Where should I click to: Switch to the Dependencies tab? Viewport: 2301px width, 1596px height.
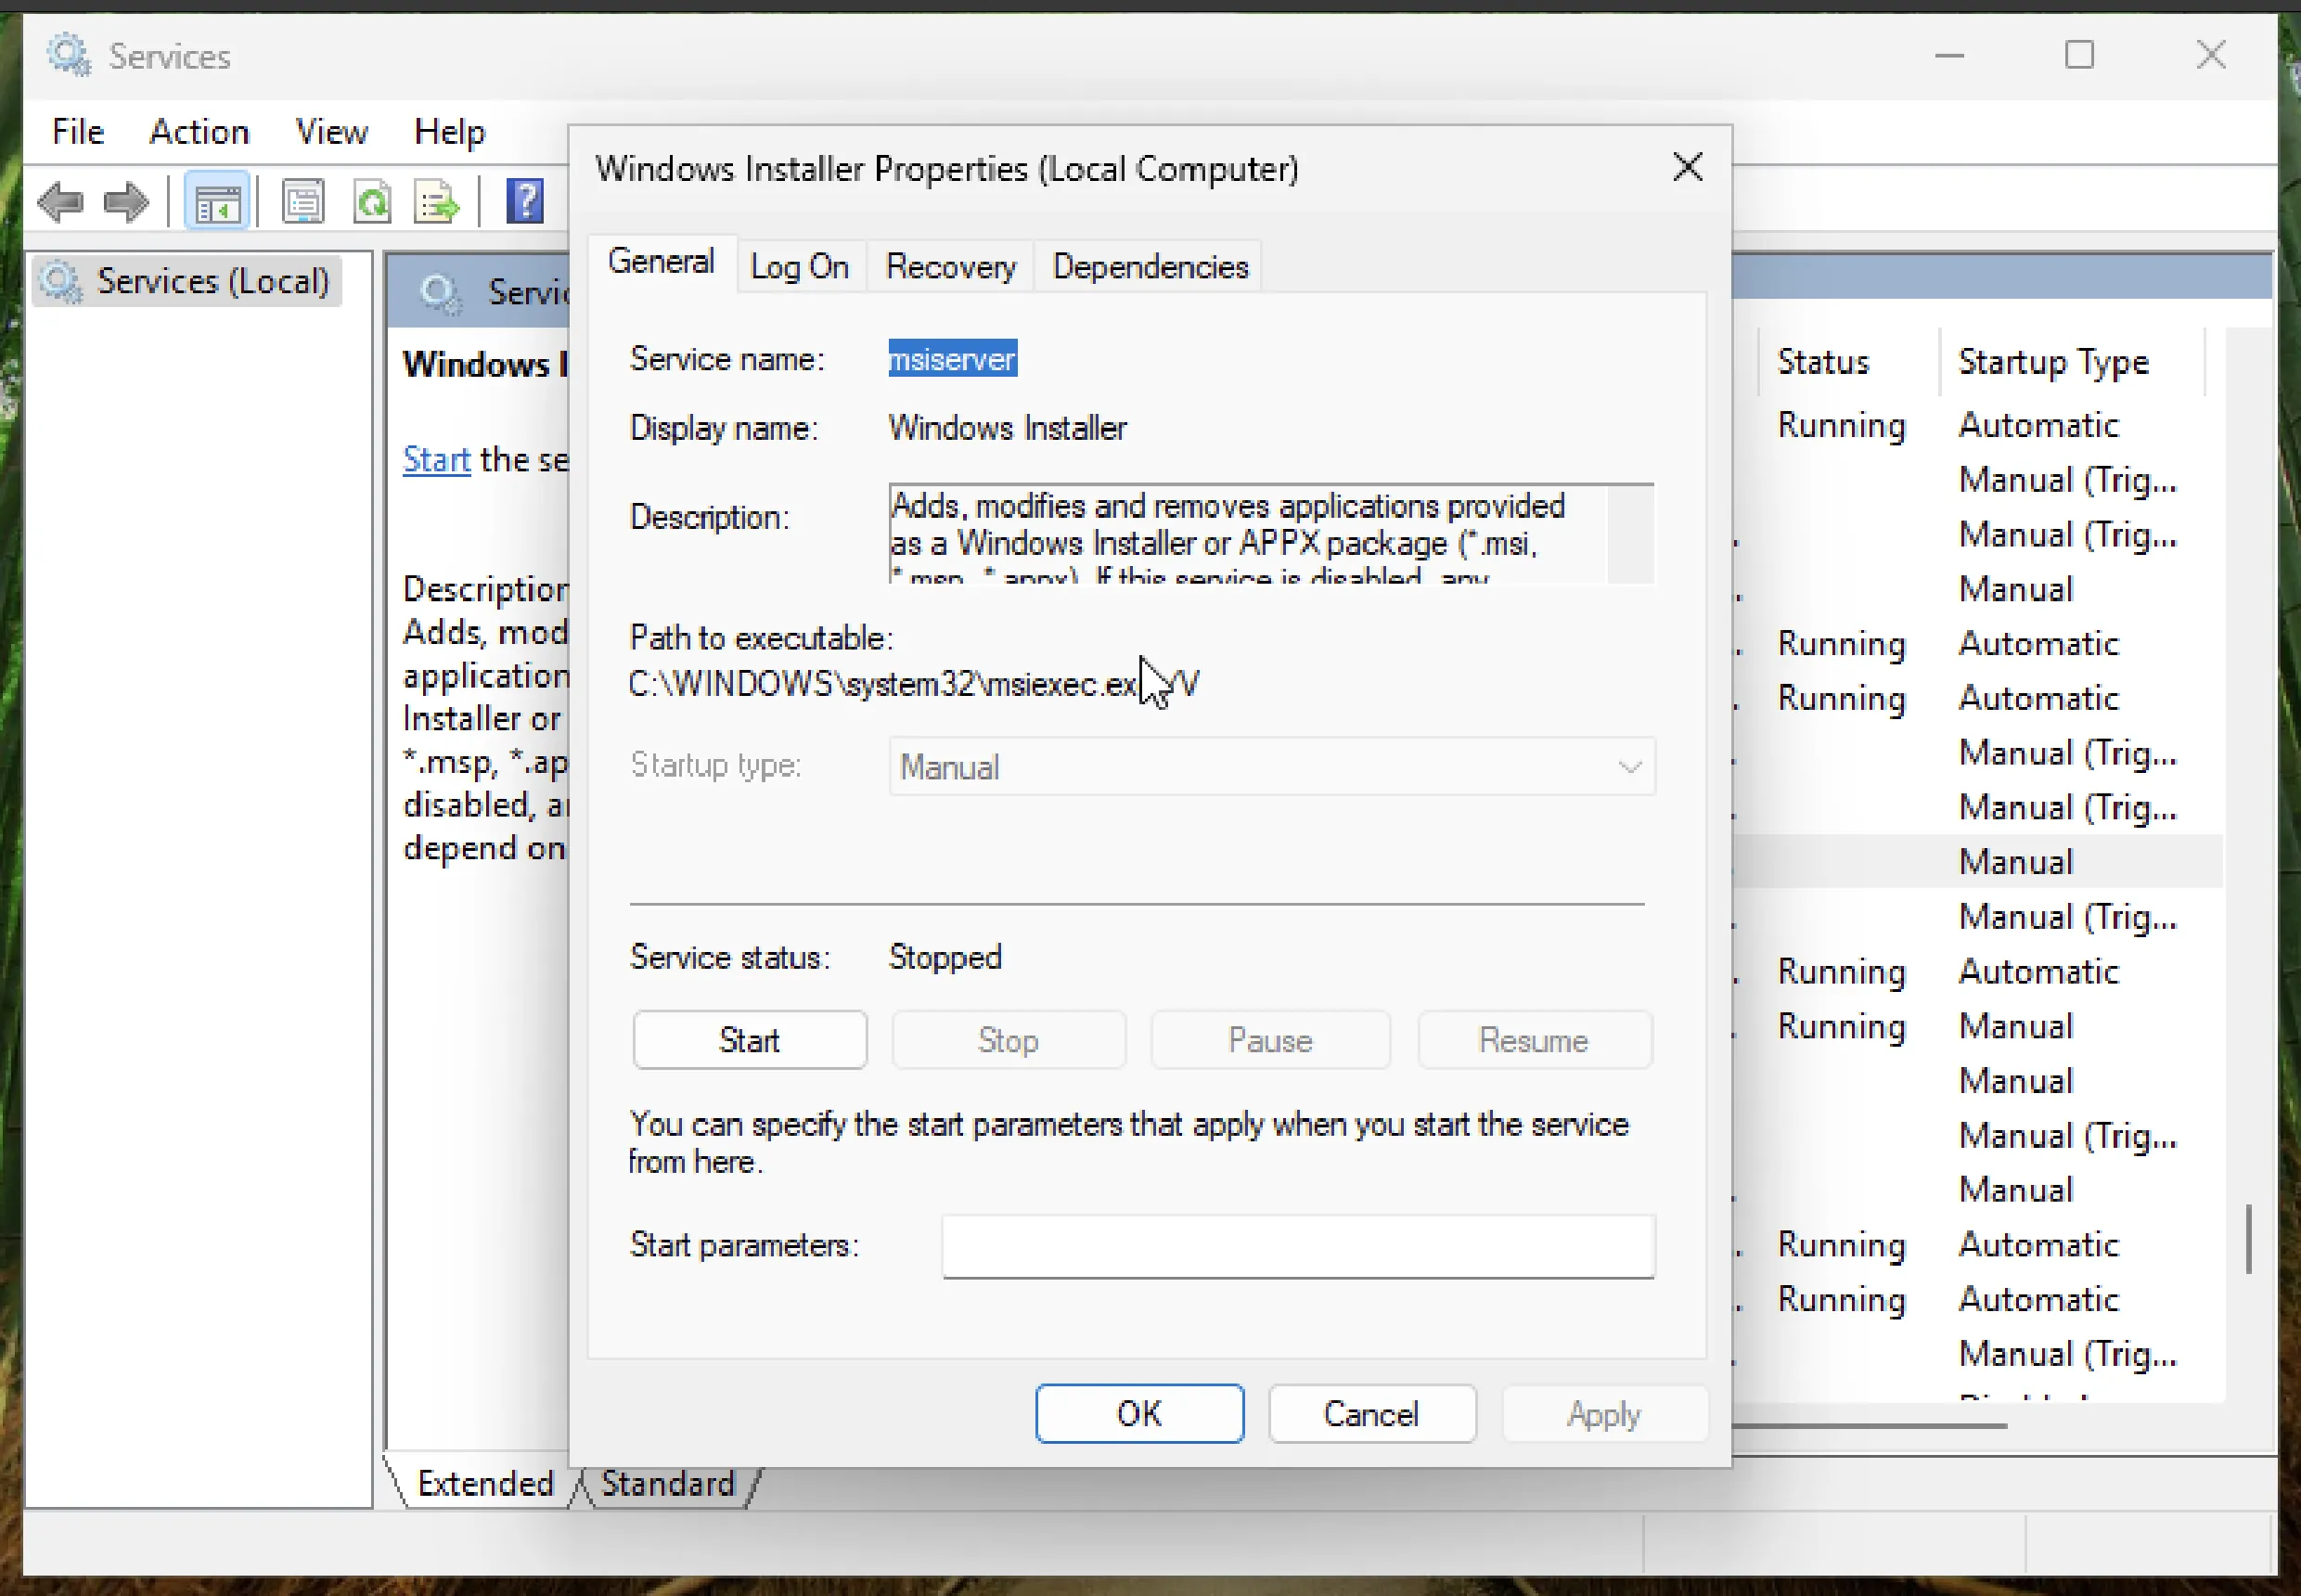click(x=1150, y=267)
